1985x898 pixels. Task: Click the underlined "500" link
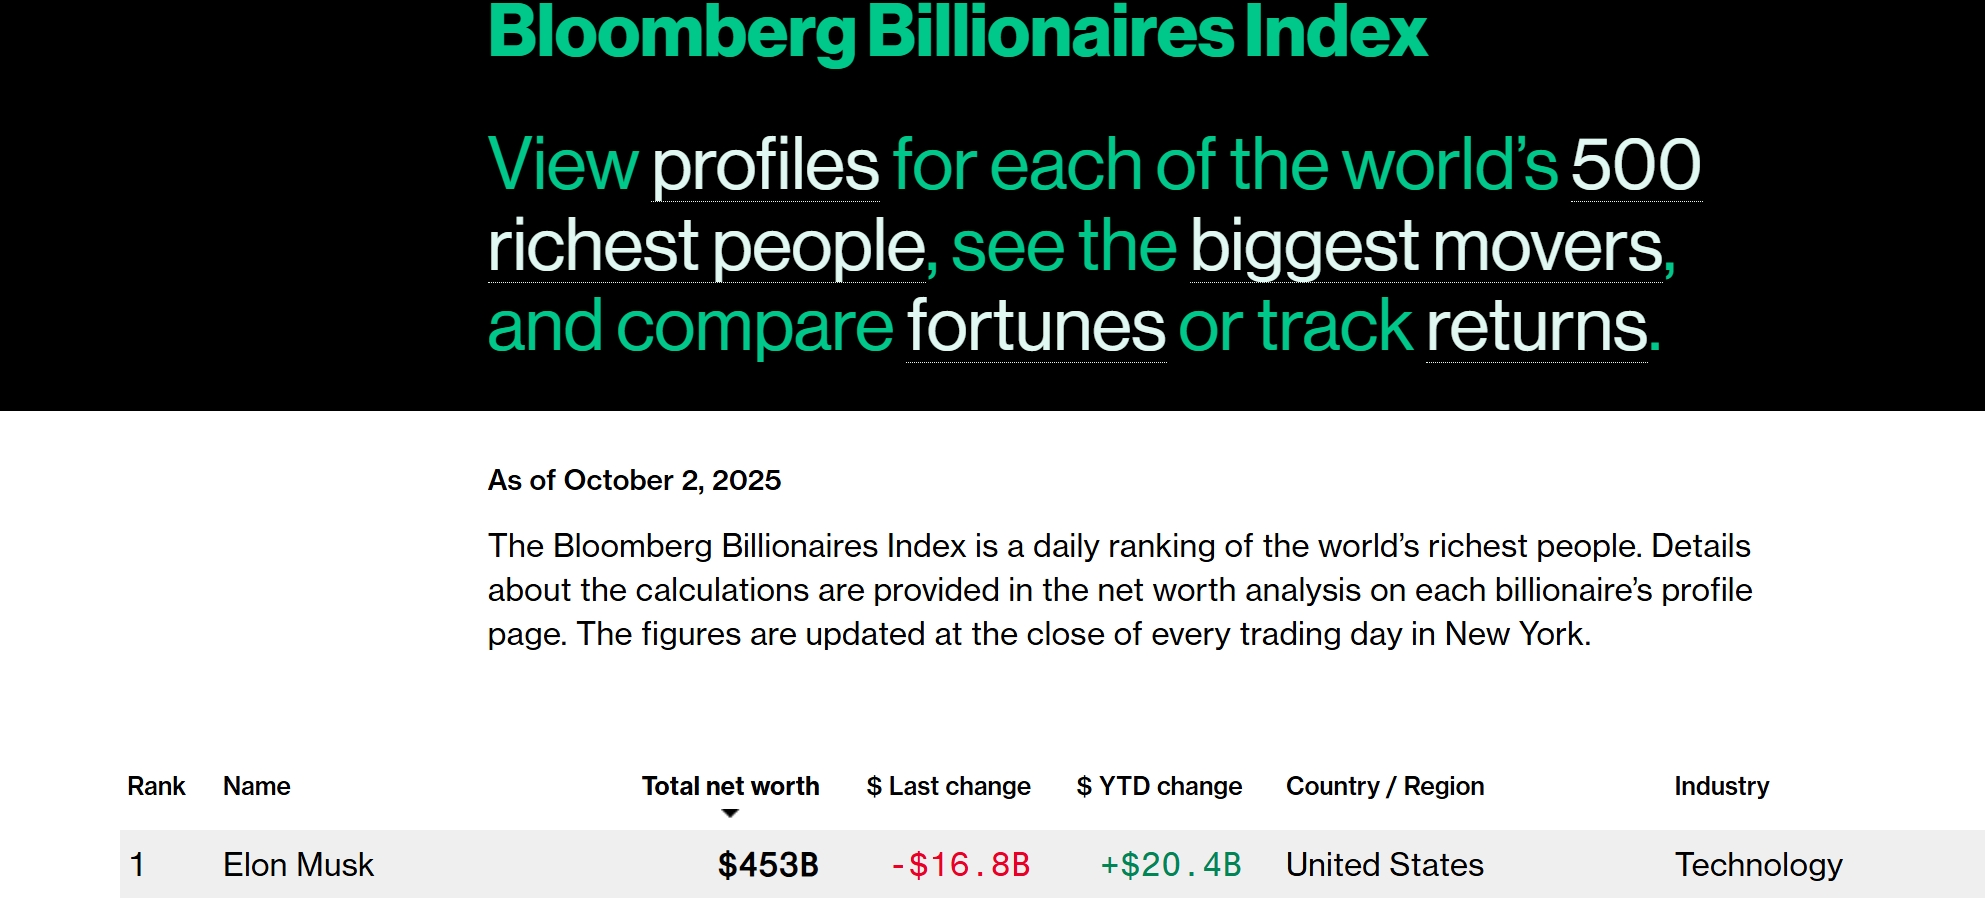tap(1635, 165)
